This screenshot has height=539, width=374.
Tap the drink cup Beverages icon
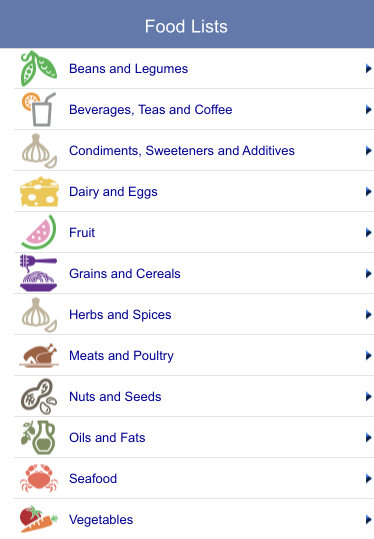coord(38,109)
